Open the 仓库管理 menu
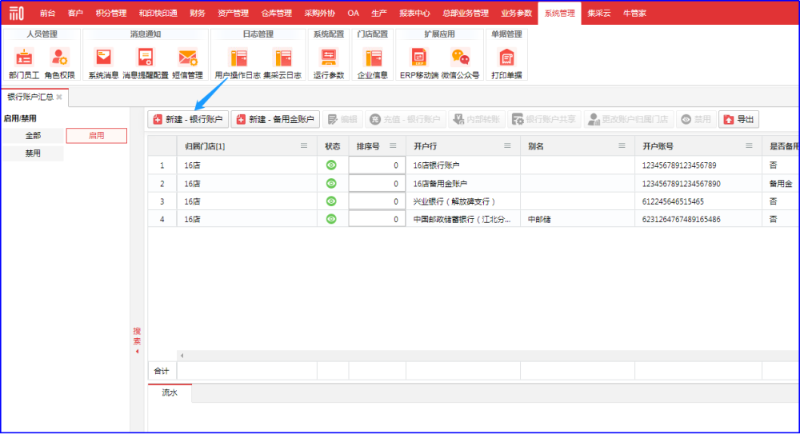800x434 pixels. (276, 13)
